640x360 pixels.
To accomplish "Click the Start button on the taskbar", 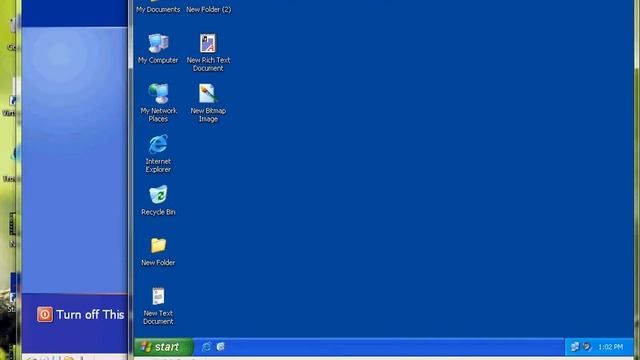I will pos(164,347).
